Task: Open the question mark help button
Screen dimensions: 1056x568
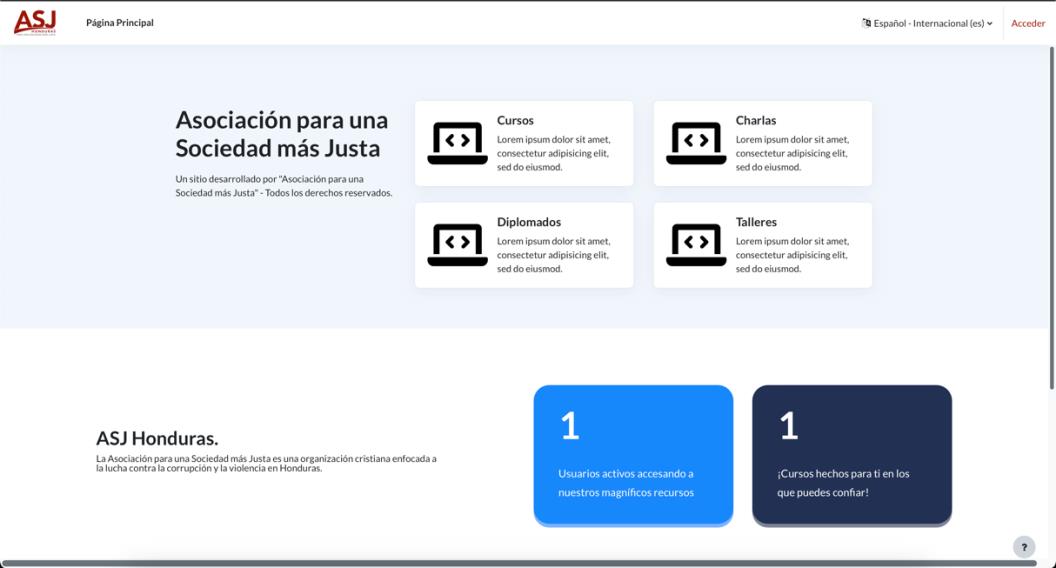Action: 1024,547
